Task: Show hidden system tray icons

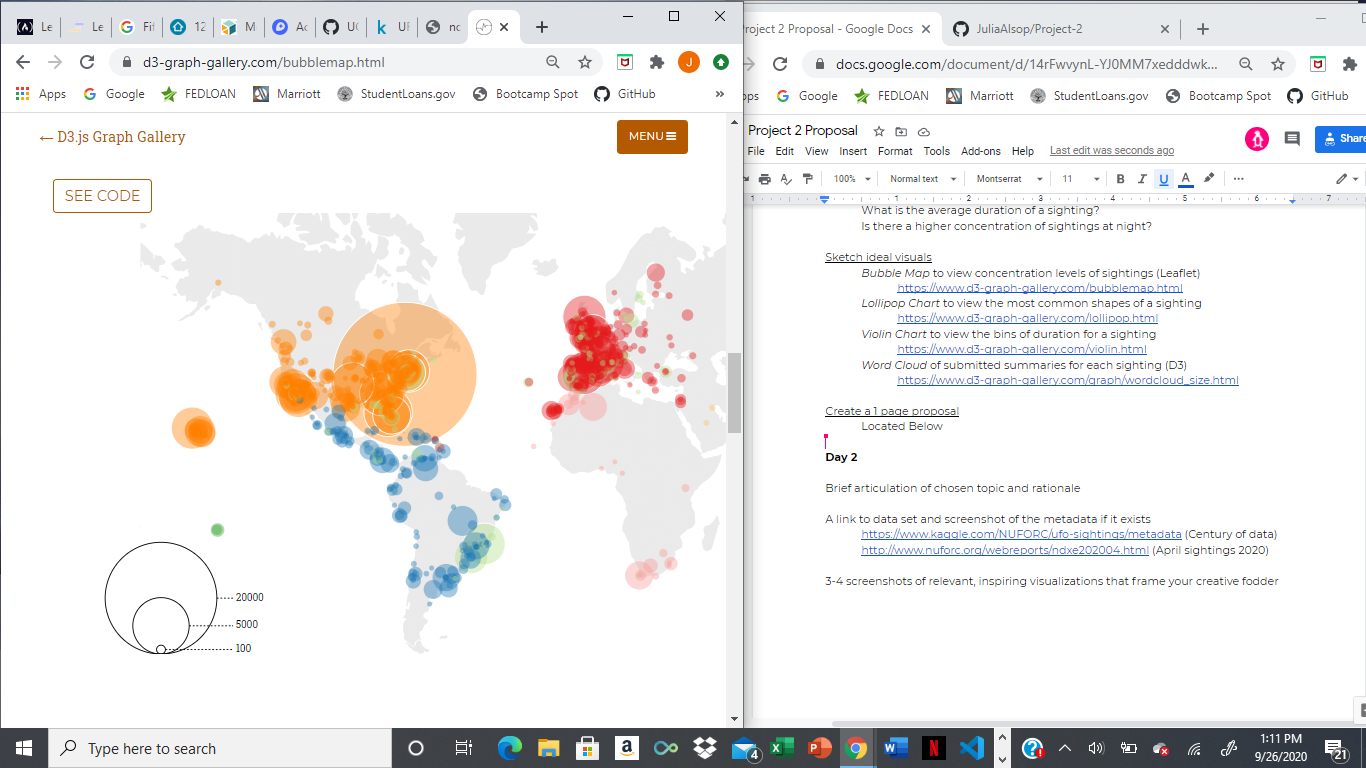Action: (1065, 748)
